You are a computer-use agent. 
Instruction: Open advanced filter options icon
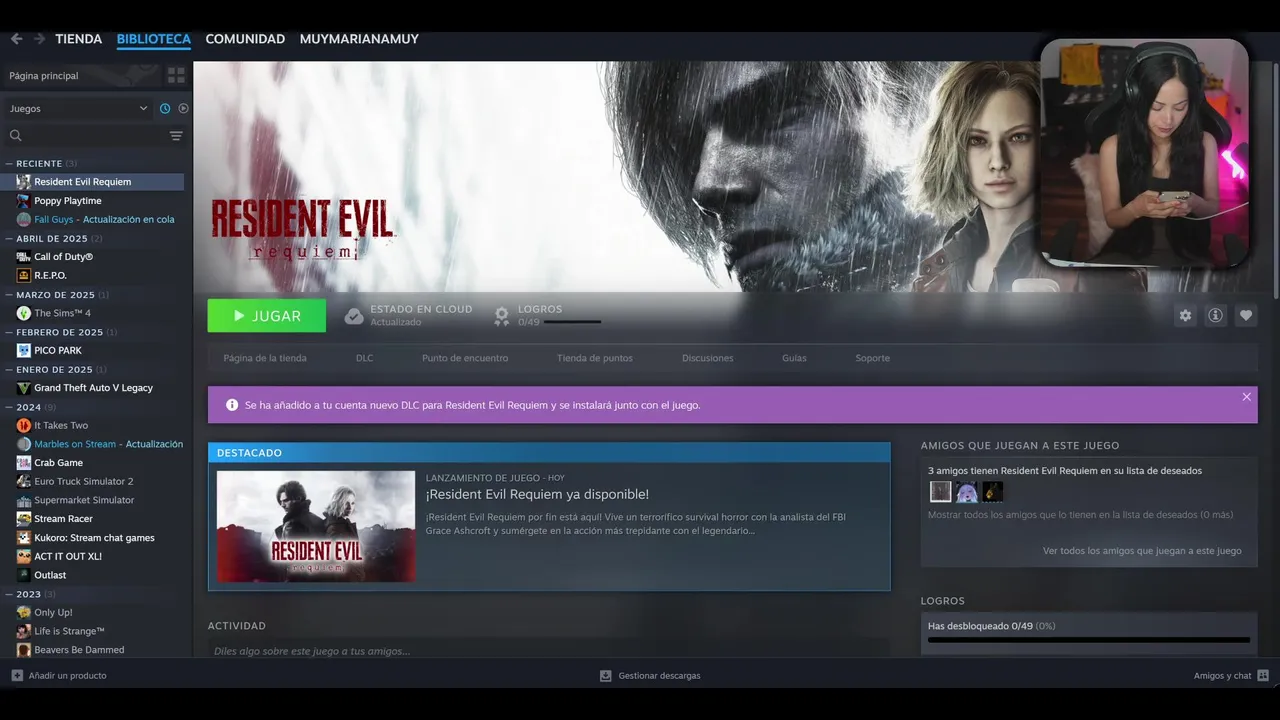tap(176, 135)
